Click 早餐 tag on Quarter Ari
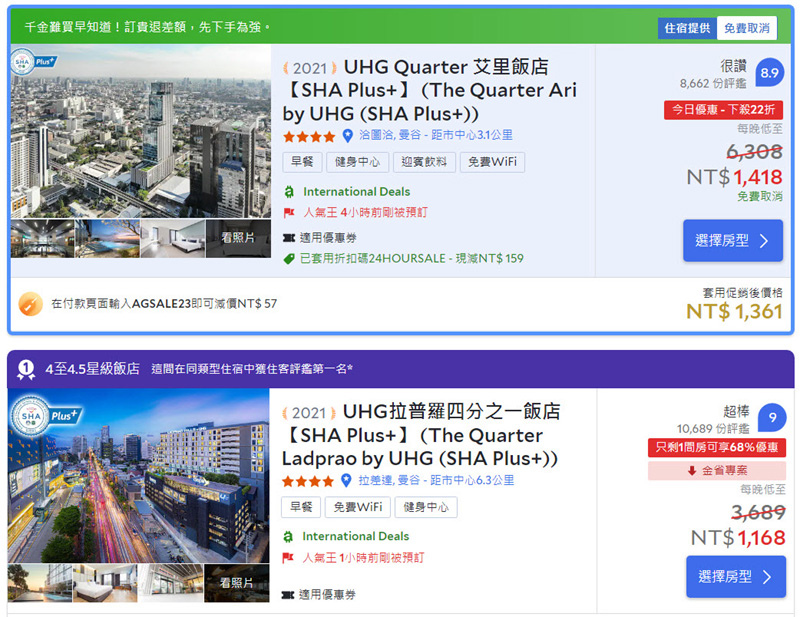The image size is (800, 617). (302, 162)
